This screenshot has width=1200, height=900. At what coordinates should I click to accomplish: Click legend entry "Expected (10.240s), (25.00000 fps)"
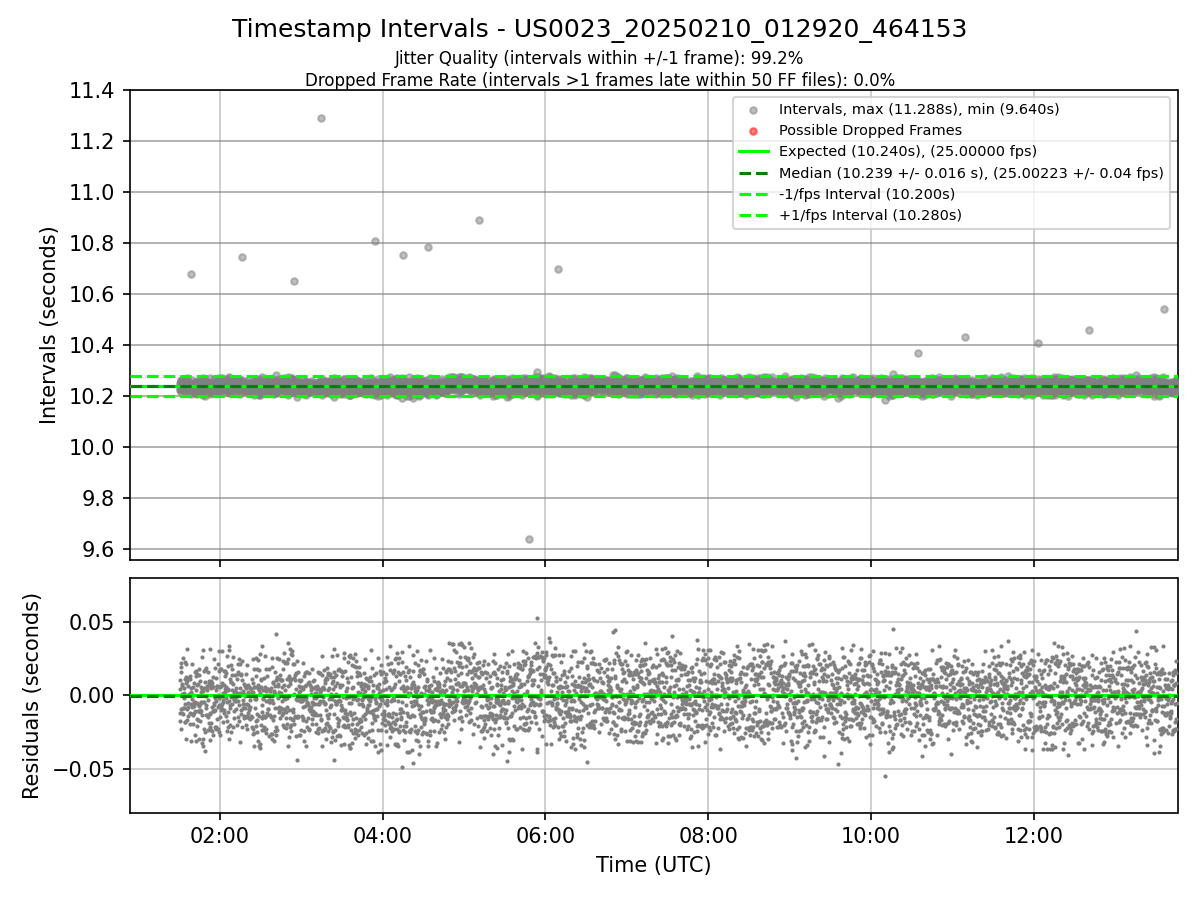click(907, 151)
